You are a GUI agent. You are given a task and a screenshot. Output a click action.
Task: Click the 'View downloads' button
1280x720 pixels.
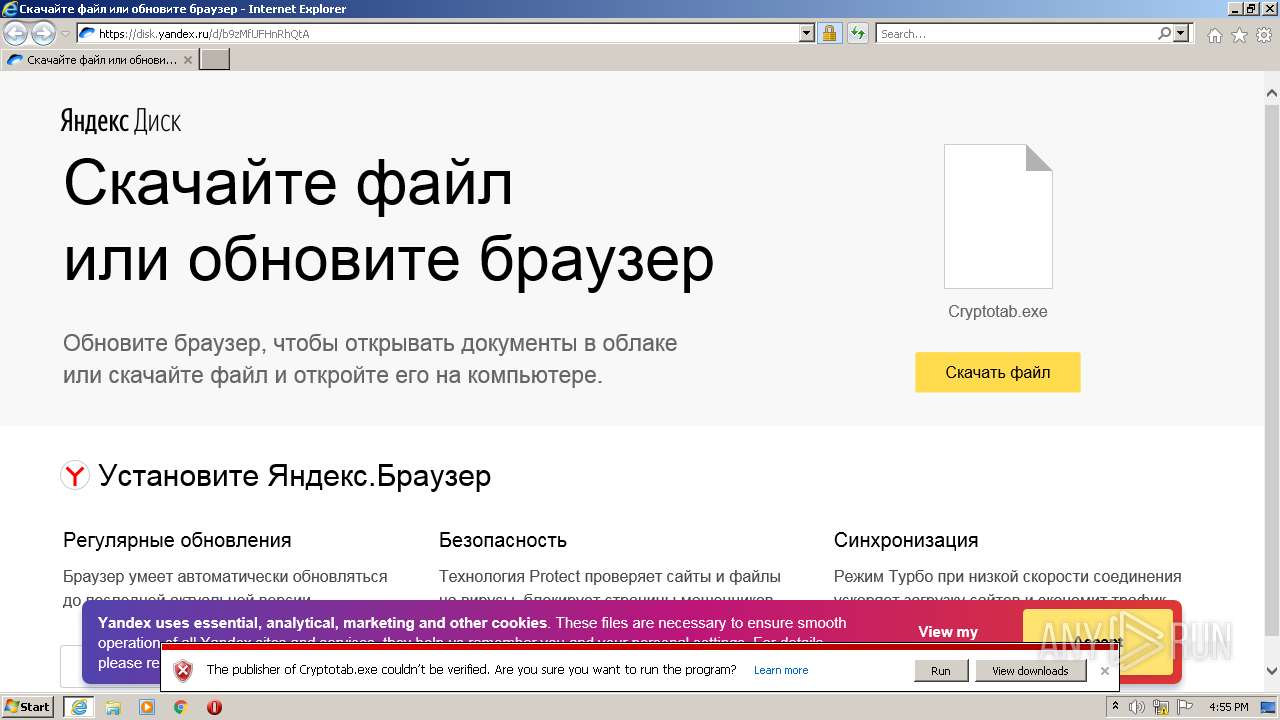[1030, 671]
